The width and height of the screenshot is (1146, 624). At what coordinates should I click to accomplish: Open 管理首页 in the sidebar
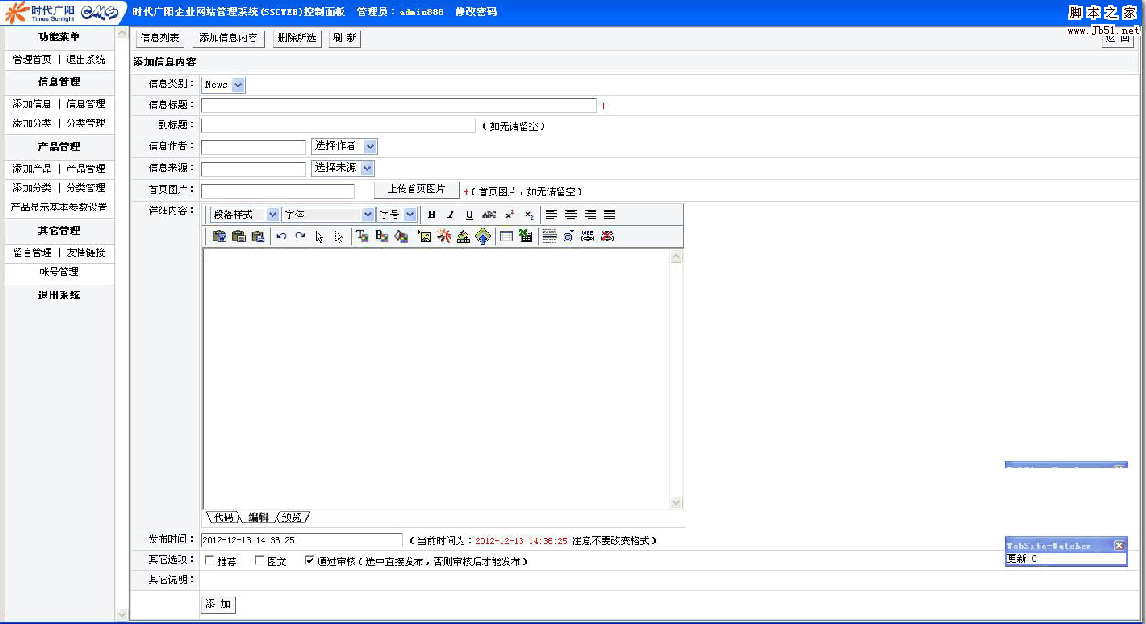click(x=32, y=60)
